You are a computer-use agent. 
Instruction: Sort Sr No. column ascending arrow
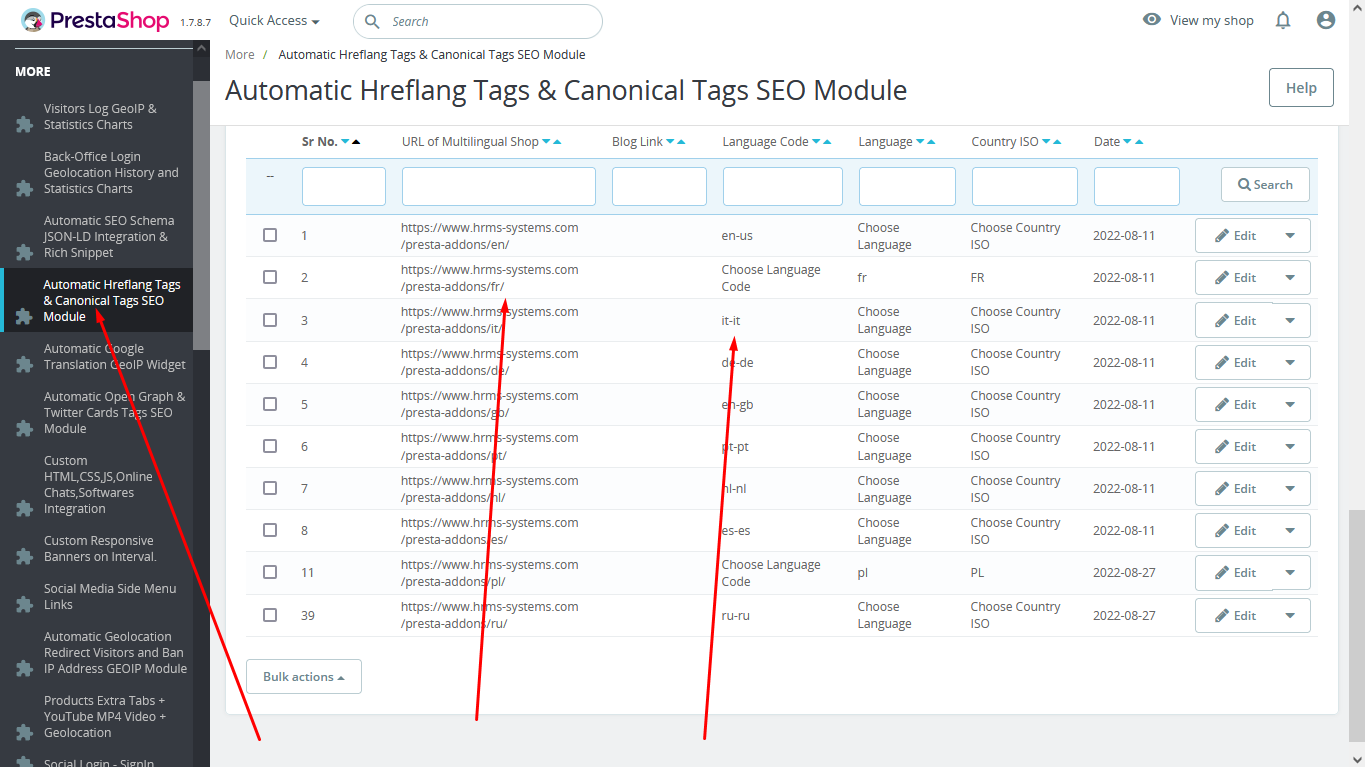[356, 142]
